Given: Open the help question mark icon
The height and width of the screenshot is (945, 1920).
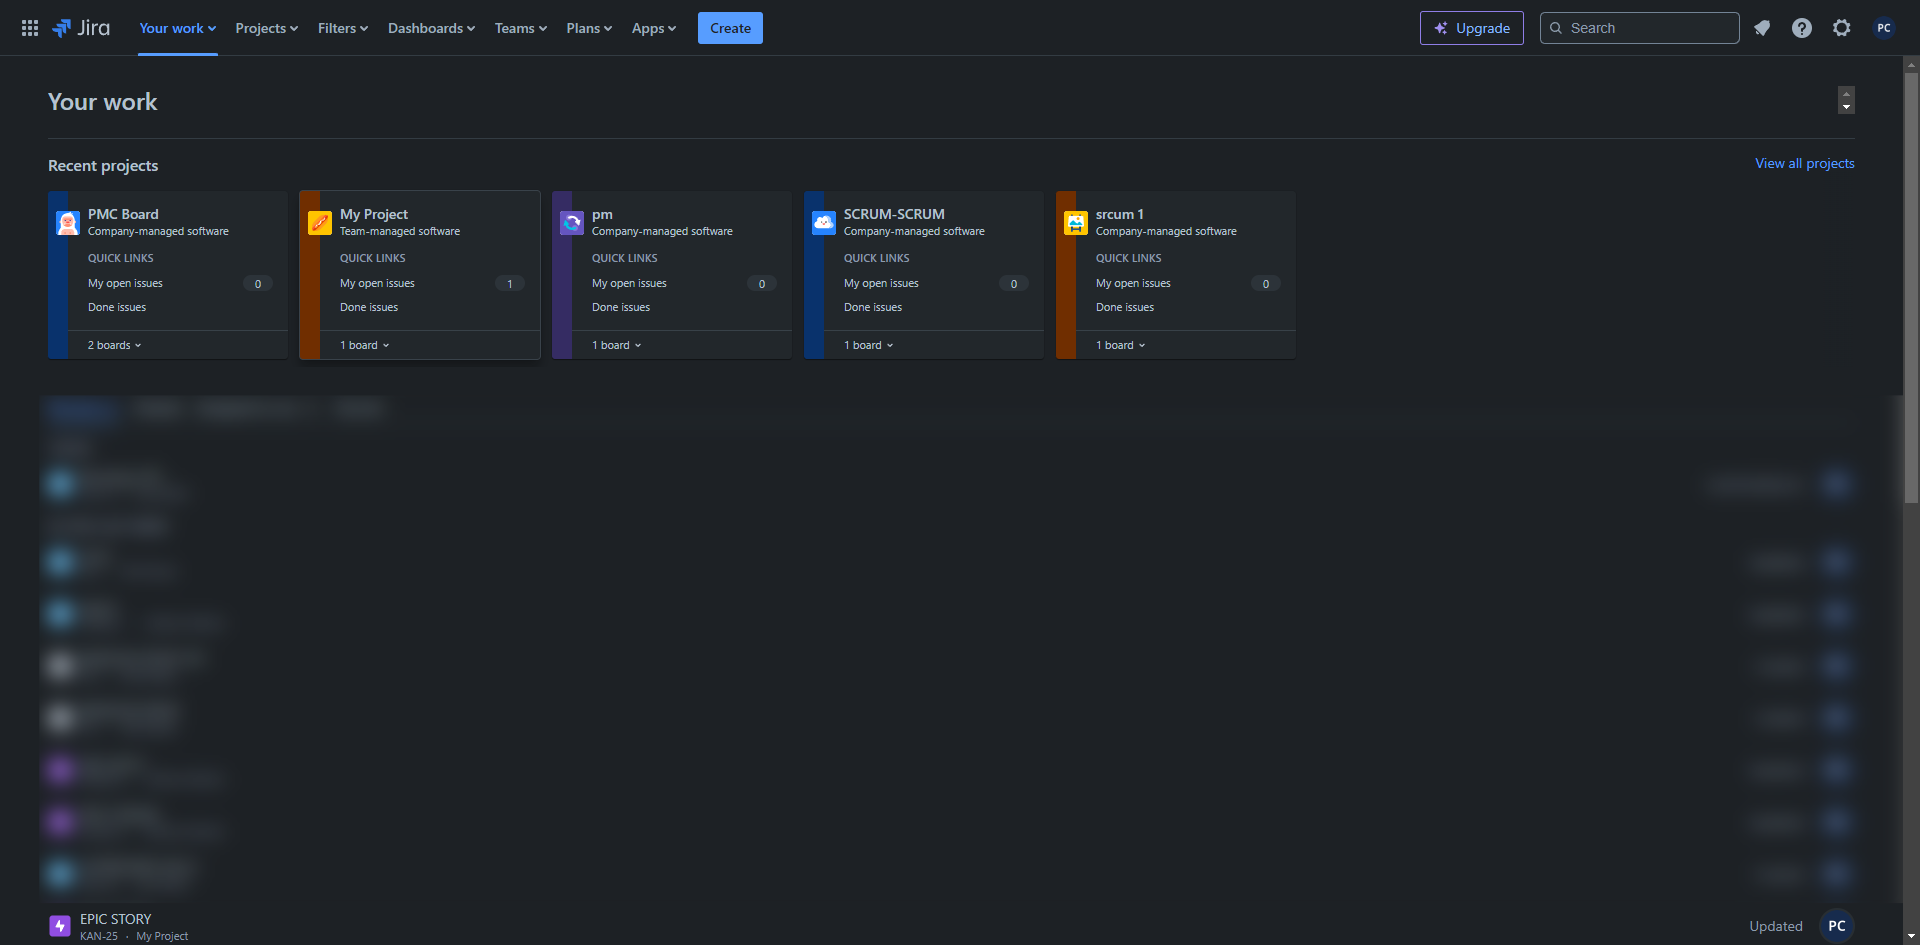Looking at the screenshot, I should 1802,28.
